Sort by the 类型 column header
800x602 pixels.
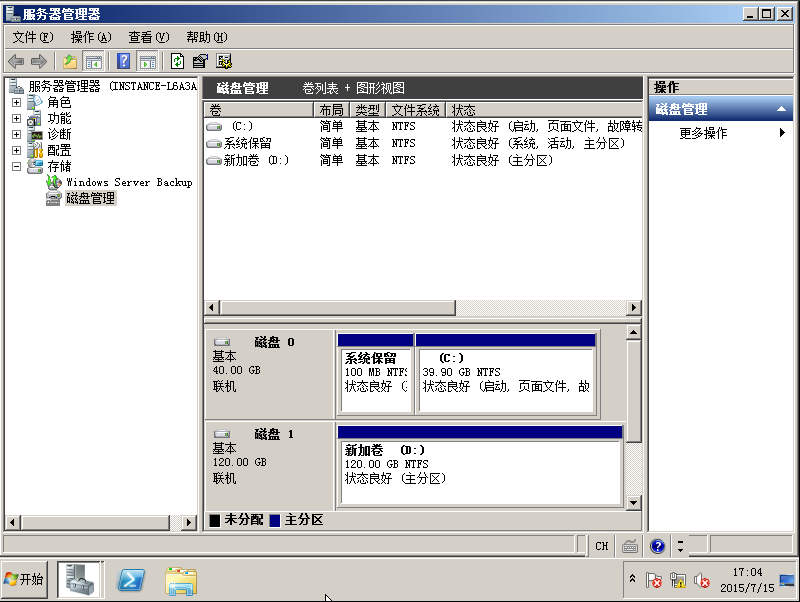(x=368, y=110)
